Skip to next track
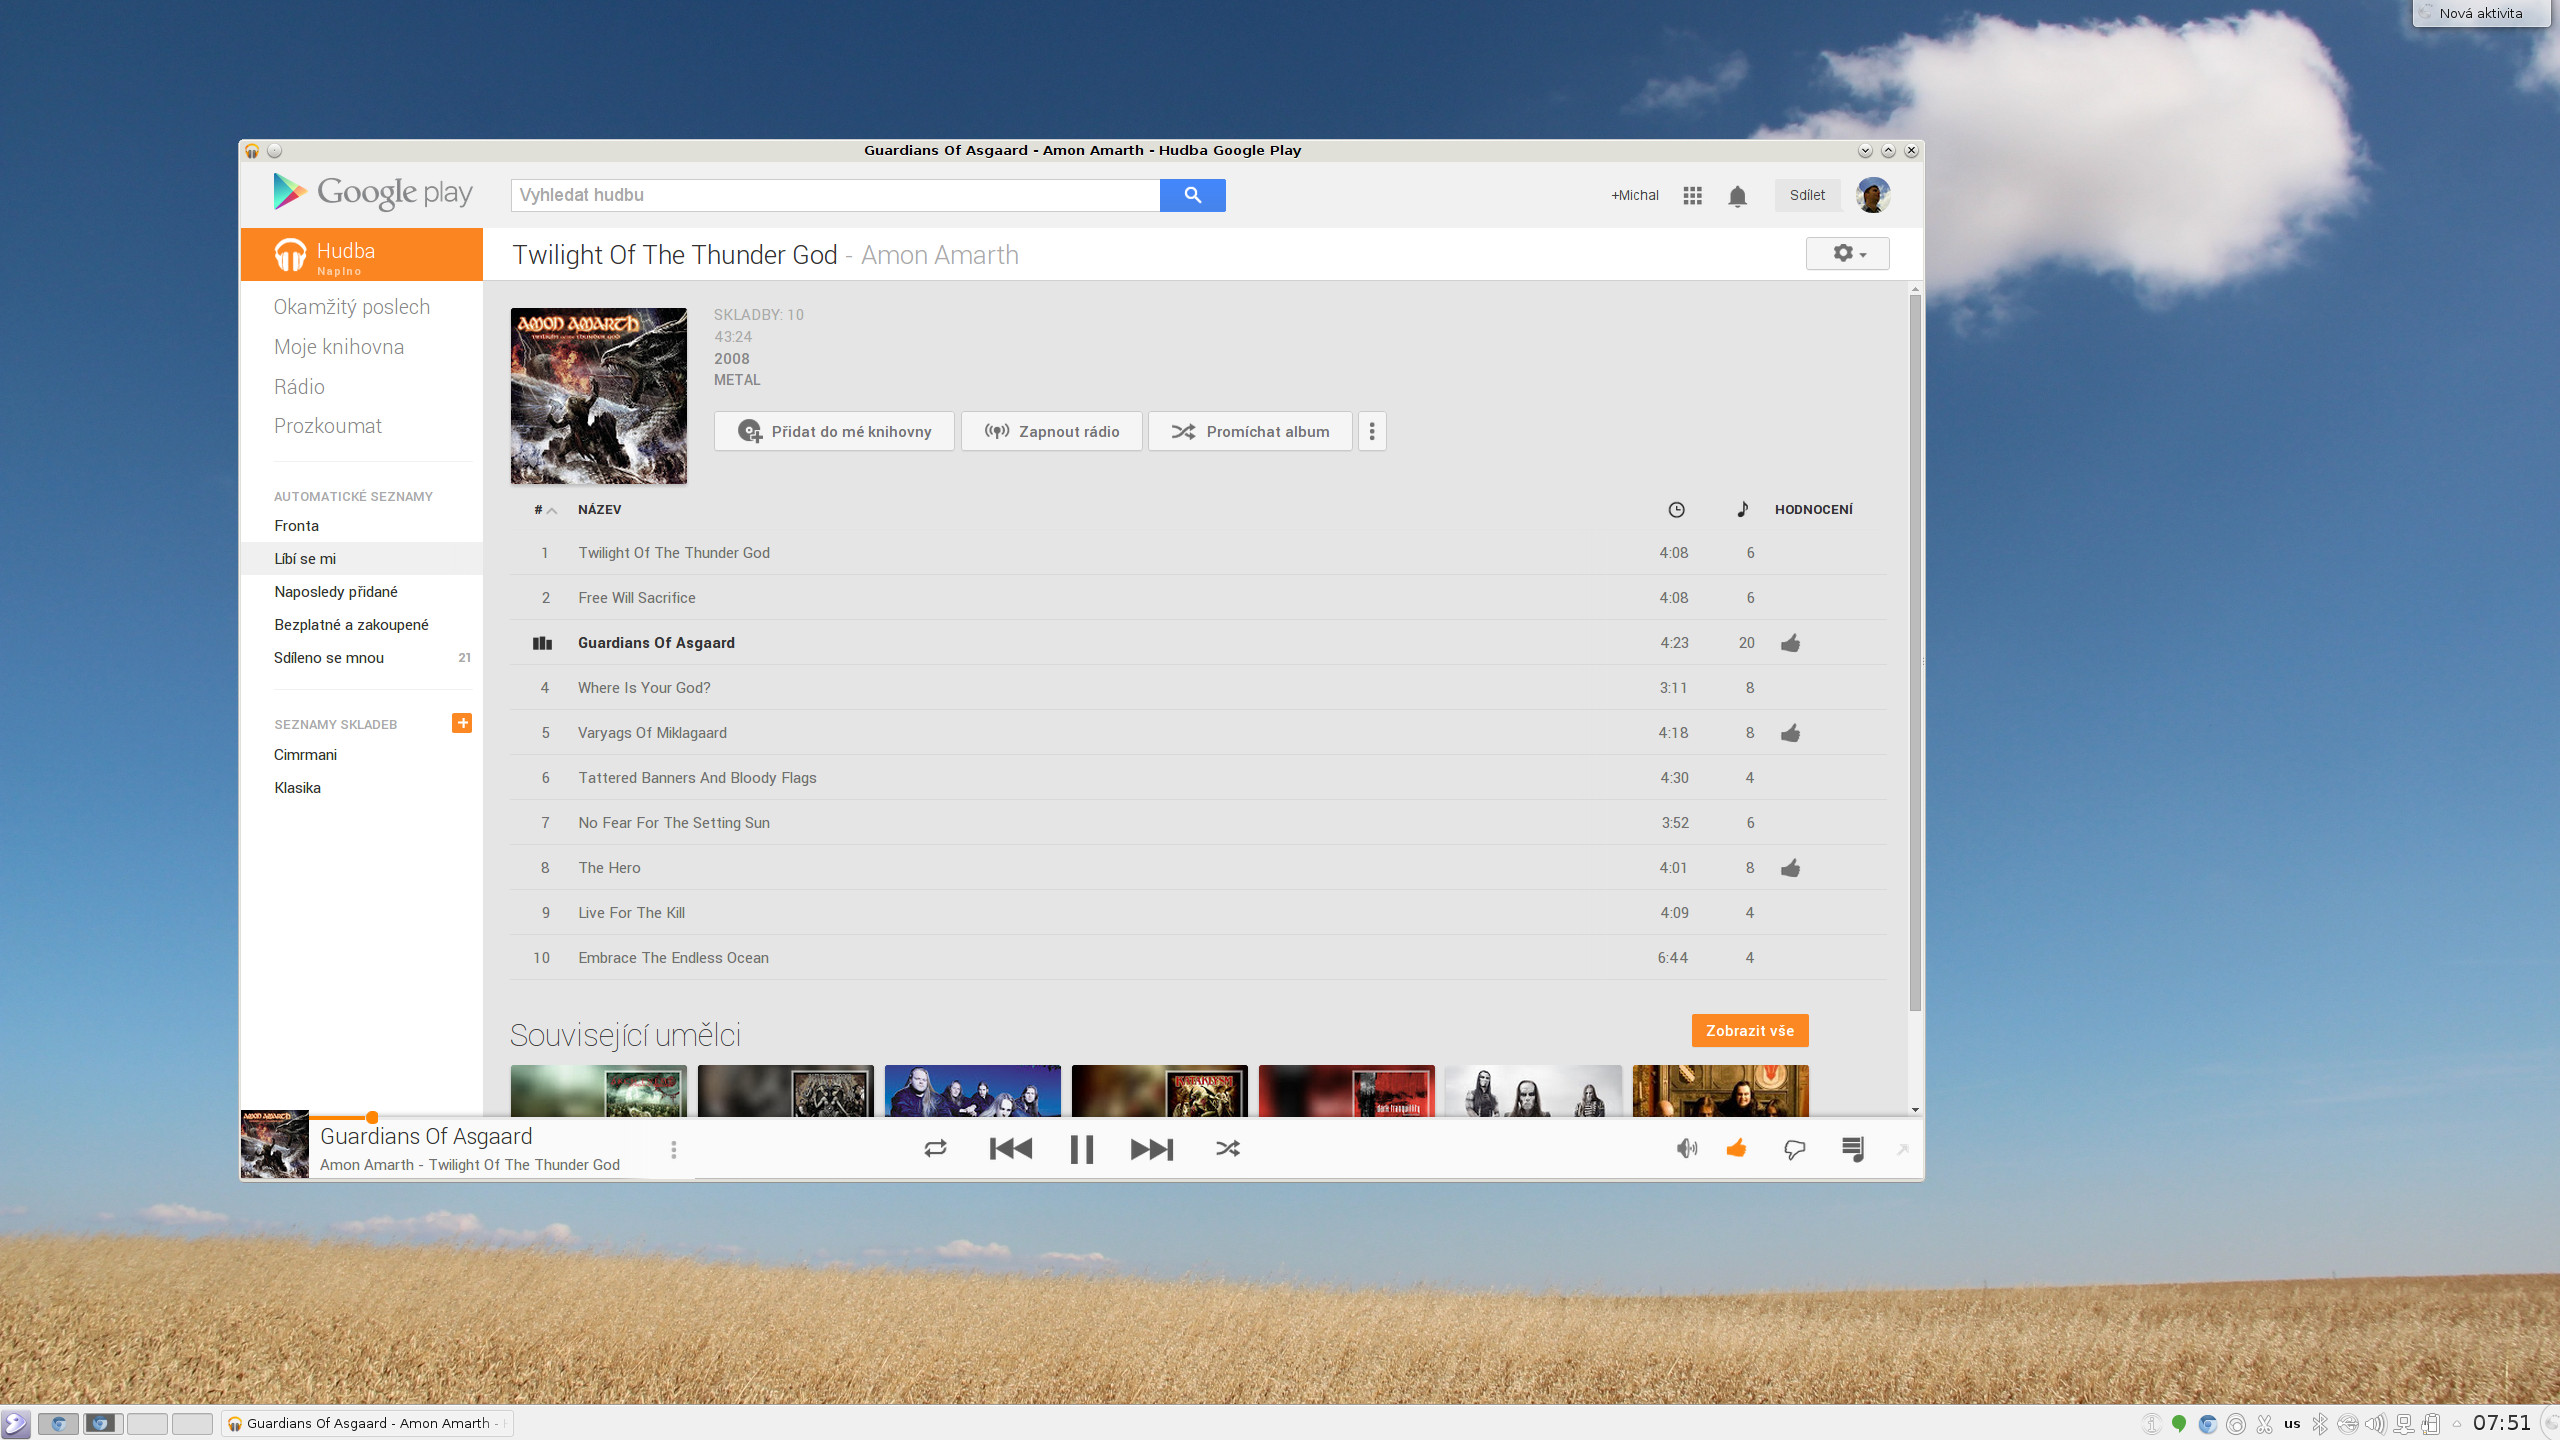Image resolution: width=2560 pixels, height=1440 pixels. (x=1152, y=1149)
